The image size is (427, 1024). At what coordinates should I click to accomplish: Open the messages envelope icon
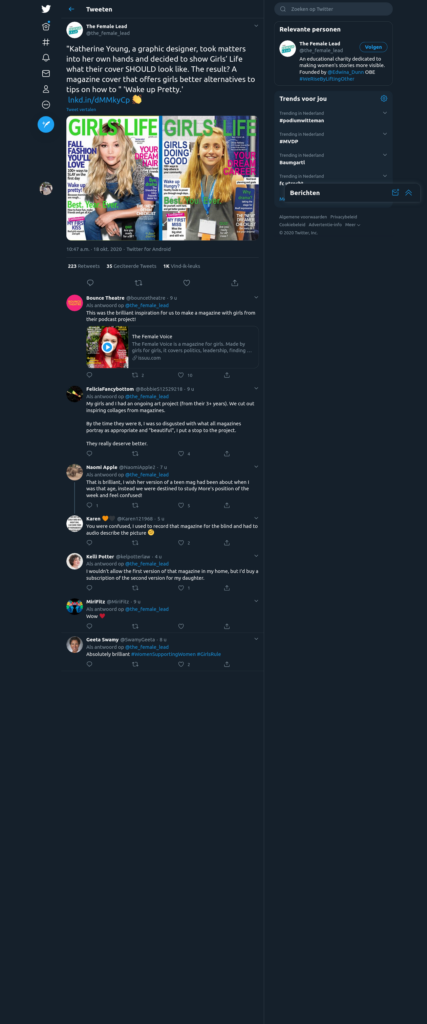46,73
